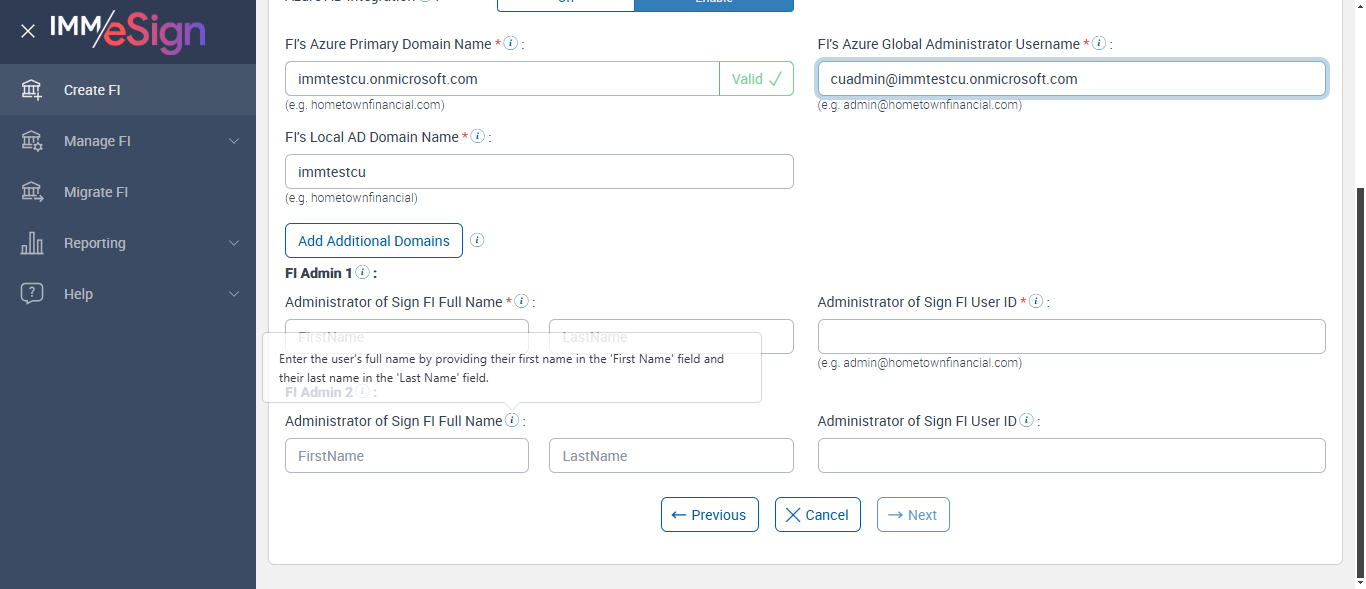Image resolution: width=1366 pixels, height=589 pixels.
Task: Open Reporting in sidebar
Action: pos(128,243)
